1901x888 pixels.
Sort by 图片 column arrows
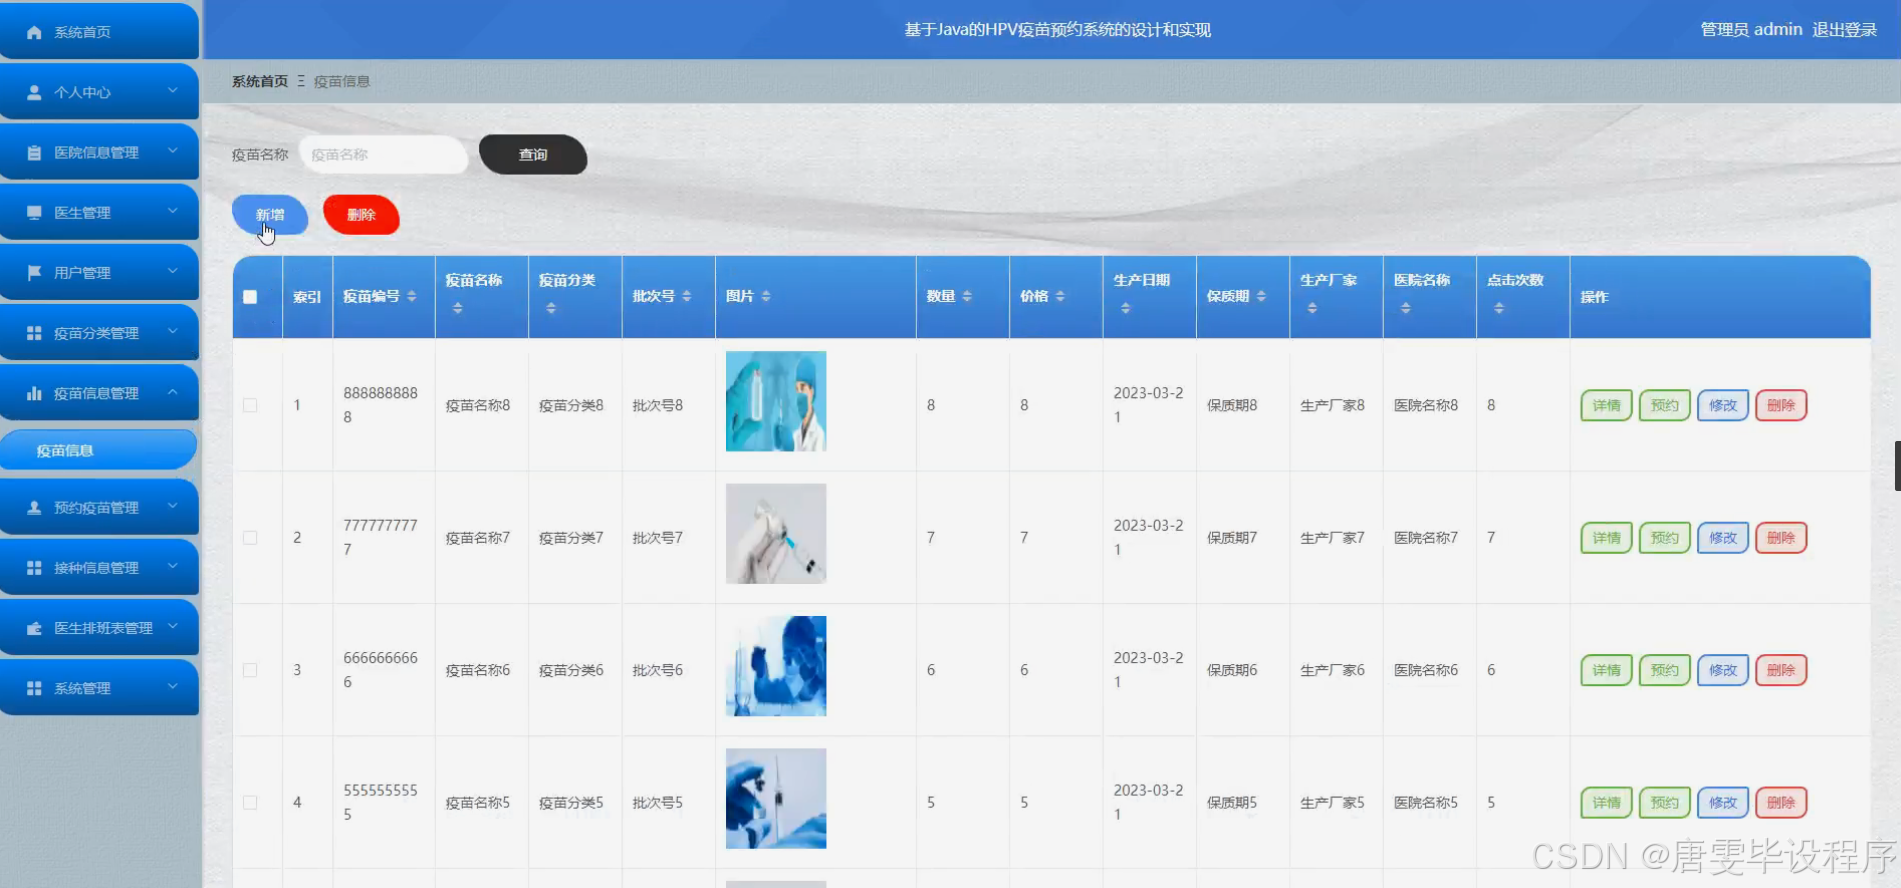(766, 296)
